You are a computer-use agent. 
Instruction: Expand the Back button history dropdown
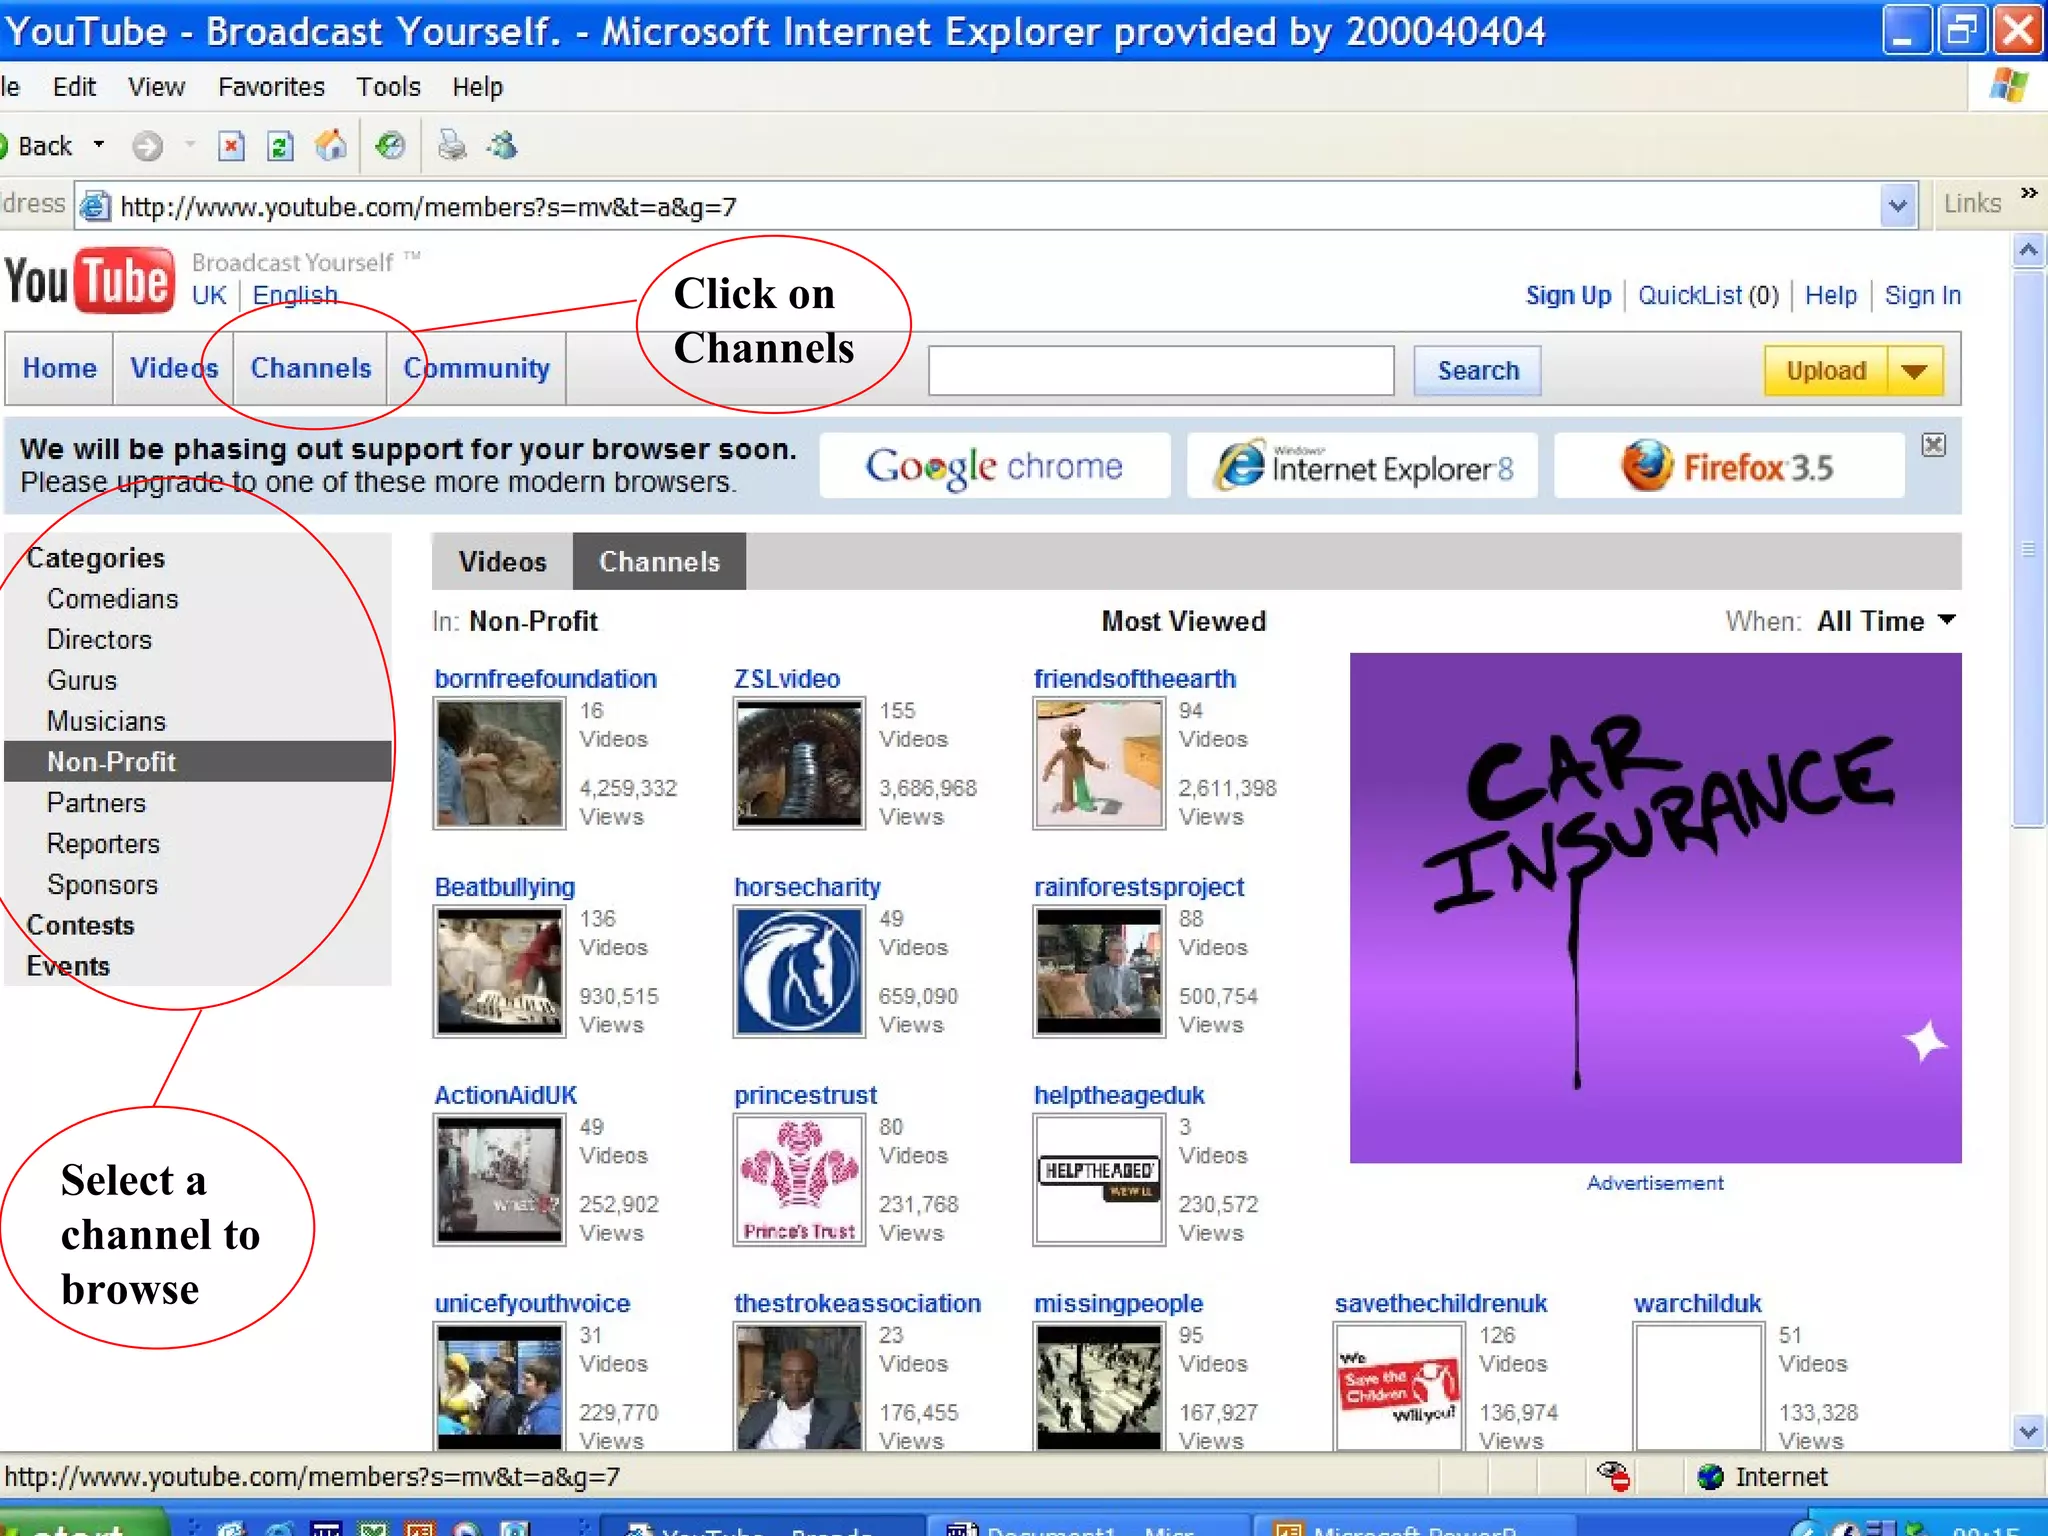click(99, 145)
